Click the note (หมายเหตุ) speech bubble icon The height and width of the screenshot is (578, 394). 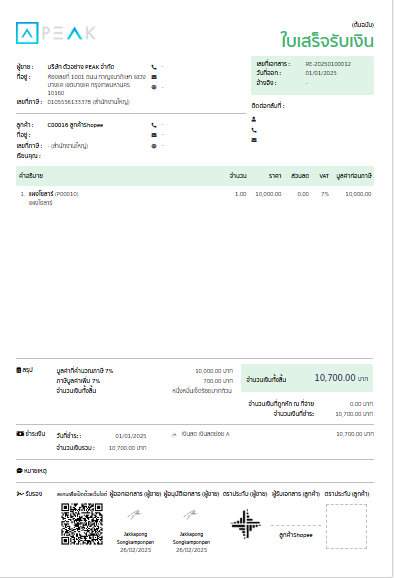point(19,471)
